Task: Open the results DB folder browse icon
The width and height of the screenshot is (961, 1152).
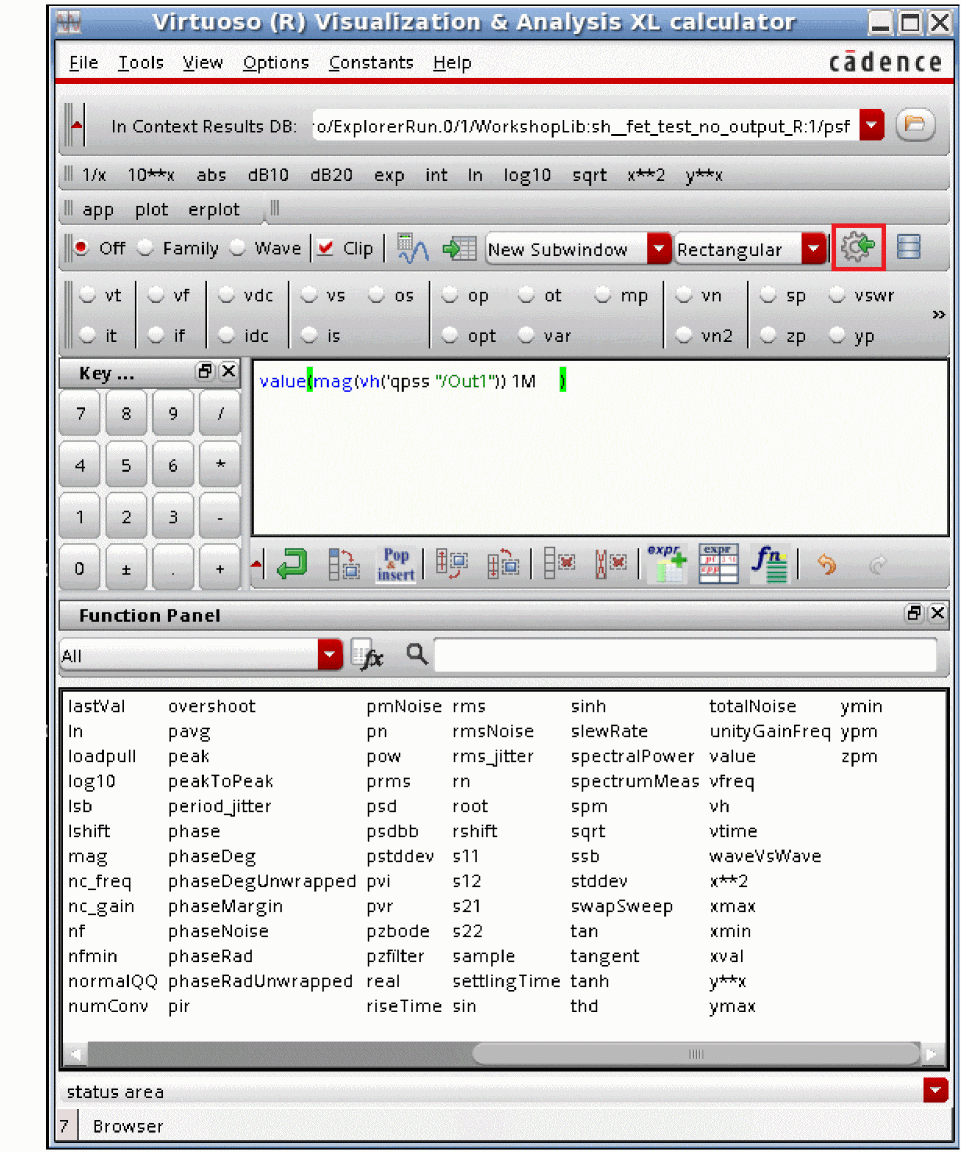Action: click(x=914, y=126)
